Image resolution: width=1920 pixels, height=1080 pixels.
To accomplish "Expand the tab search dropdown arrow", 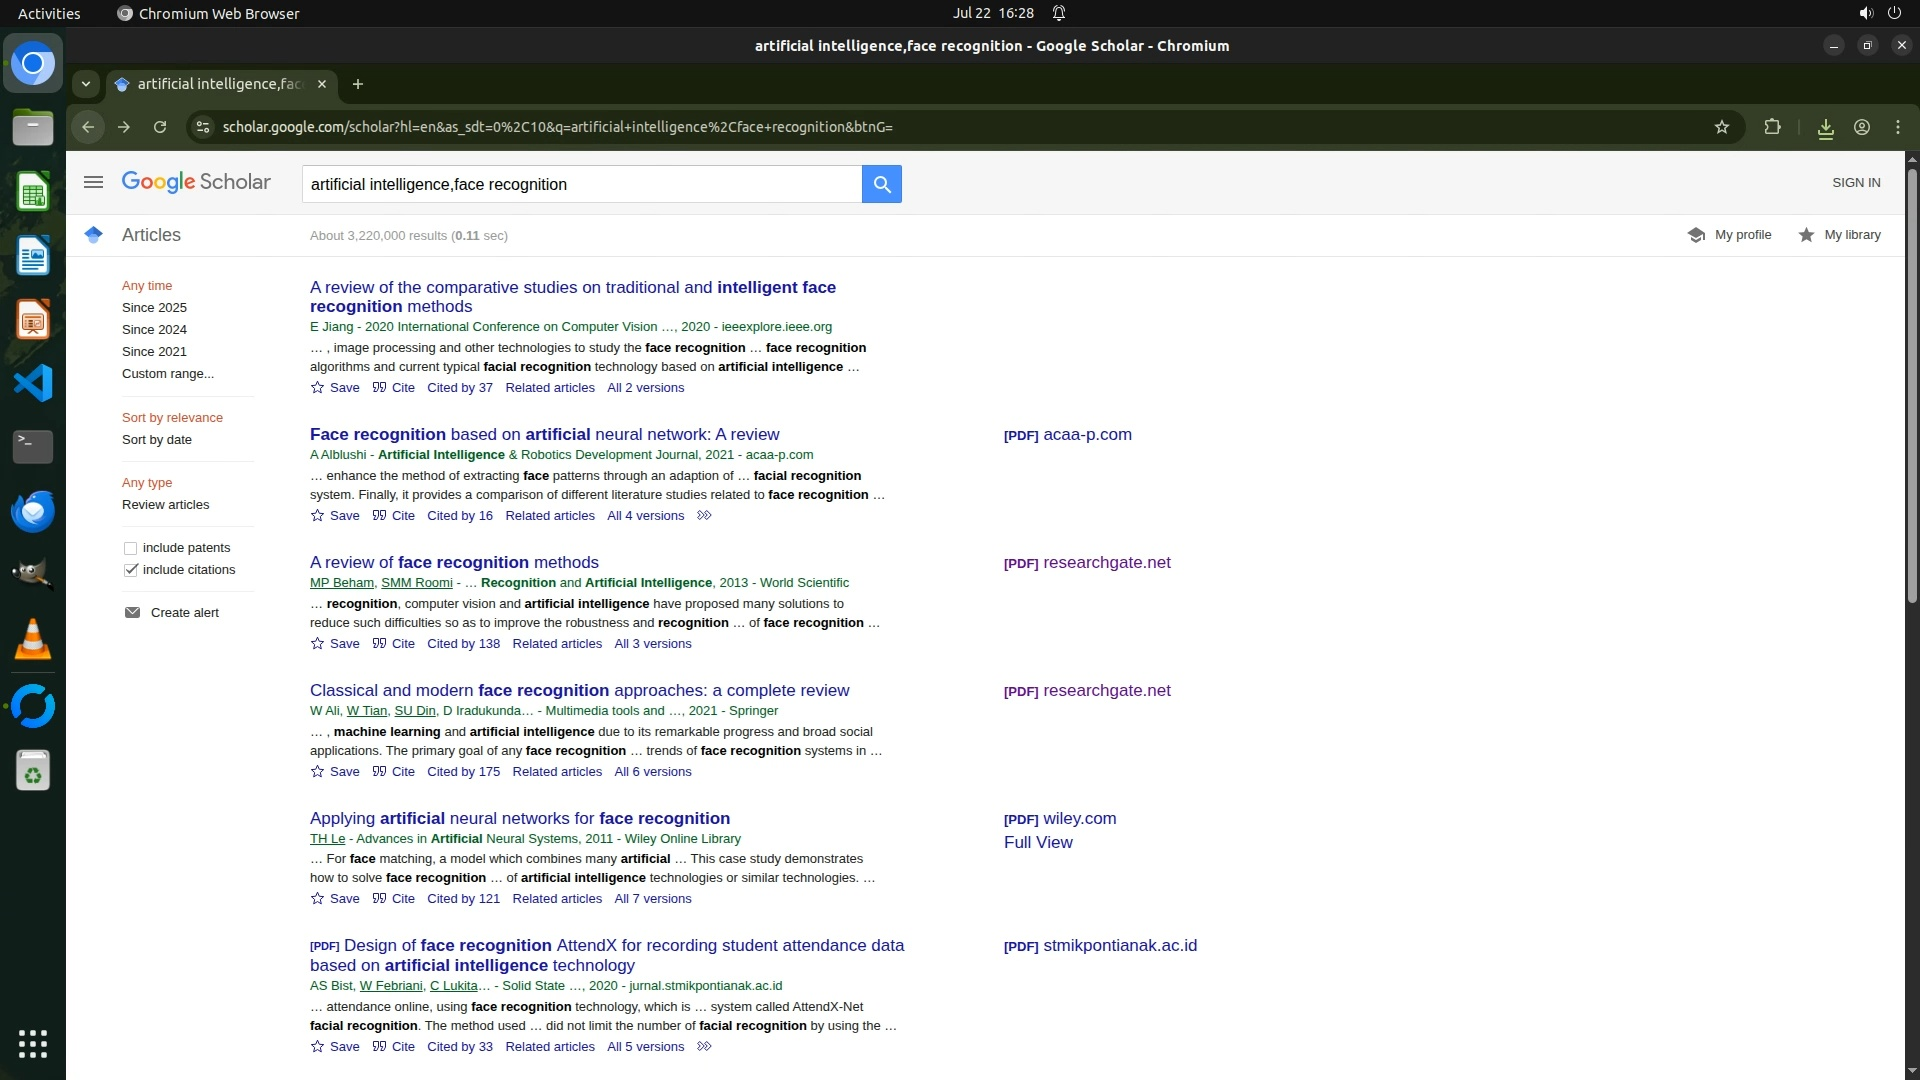I will 86,84.
